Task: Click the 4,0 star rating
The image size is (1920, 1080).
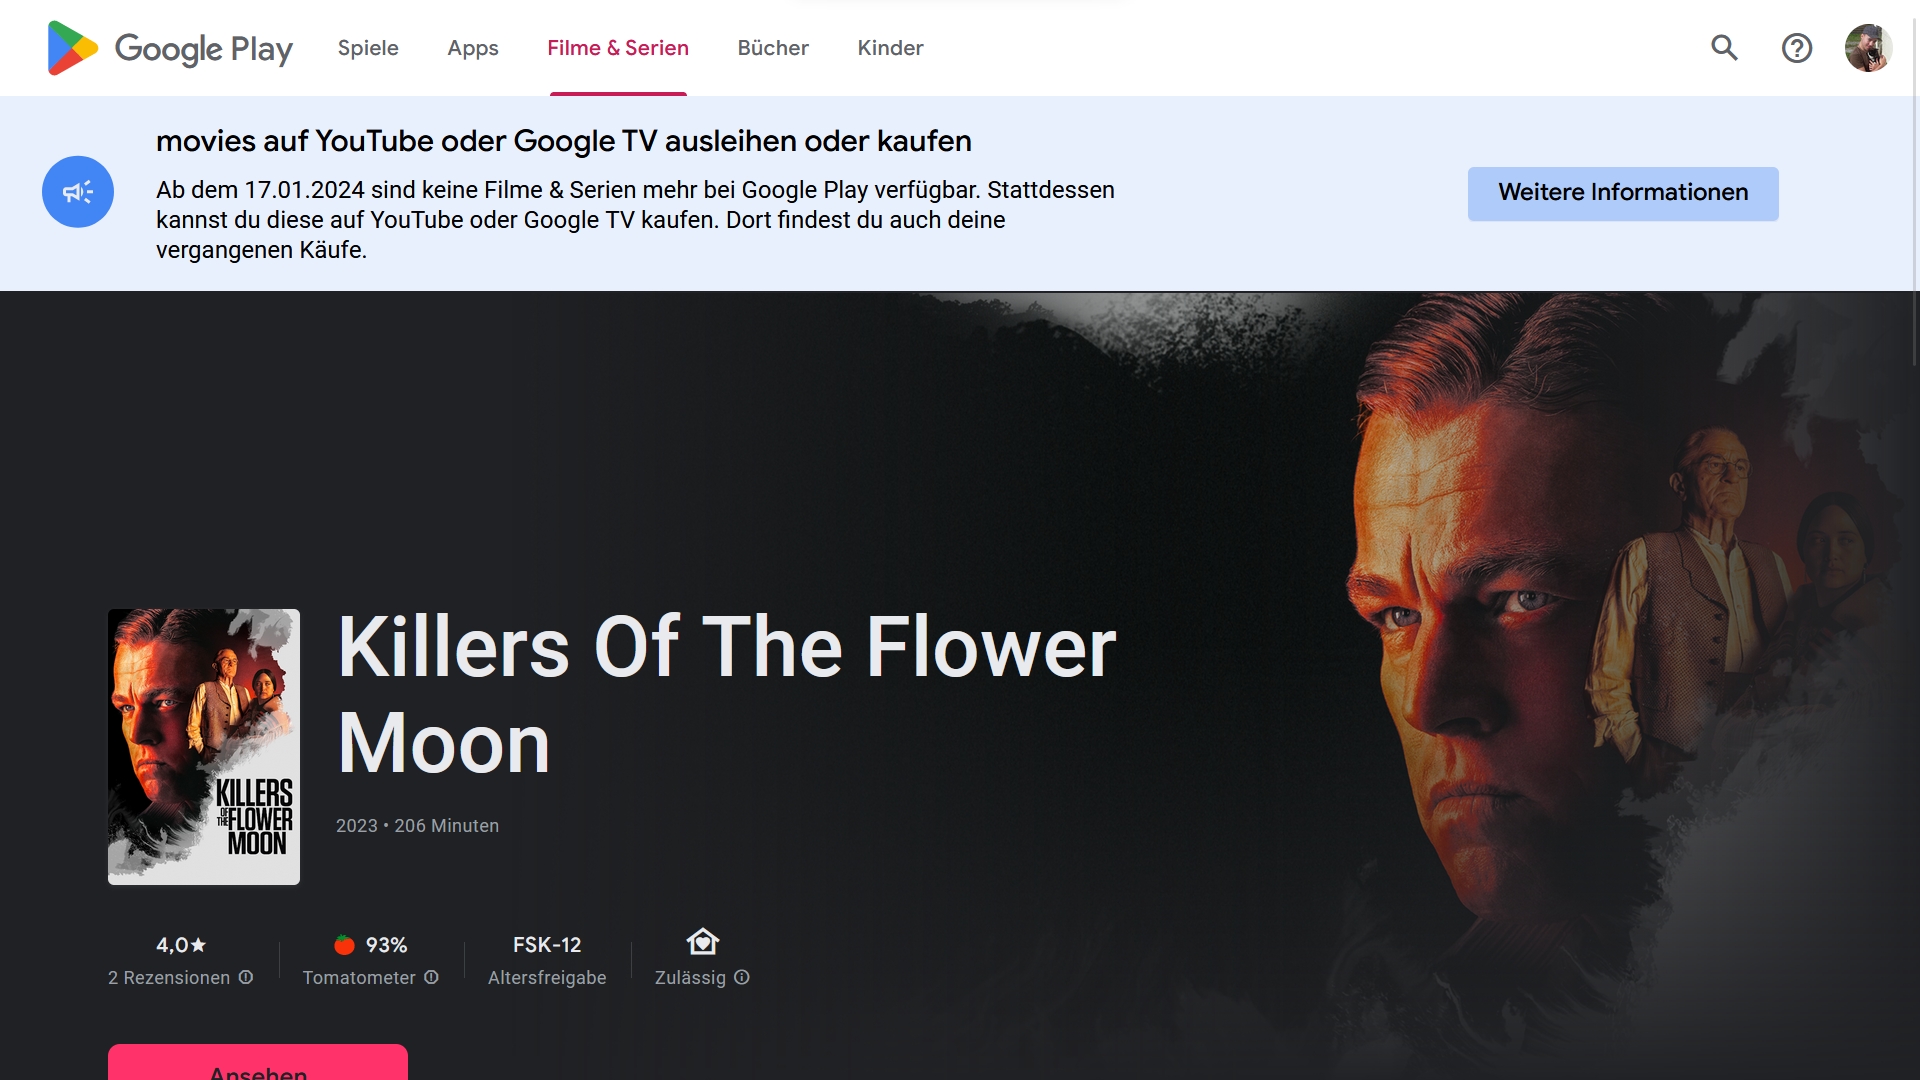Action: pos(181,945)
